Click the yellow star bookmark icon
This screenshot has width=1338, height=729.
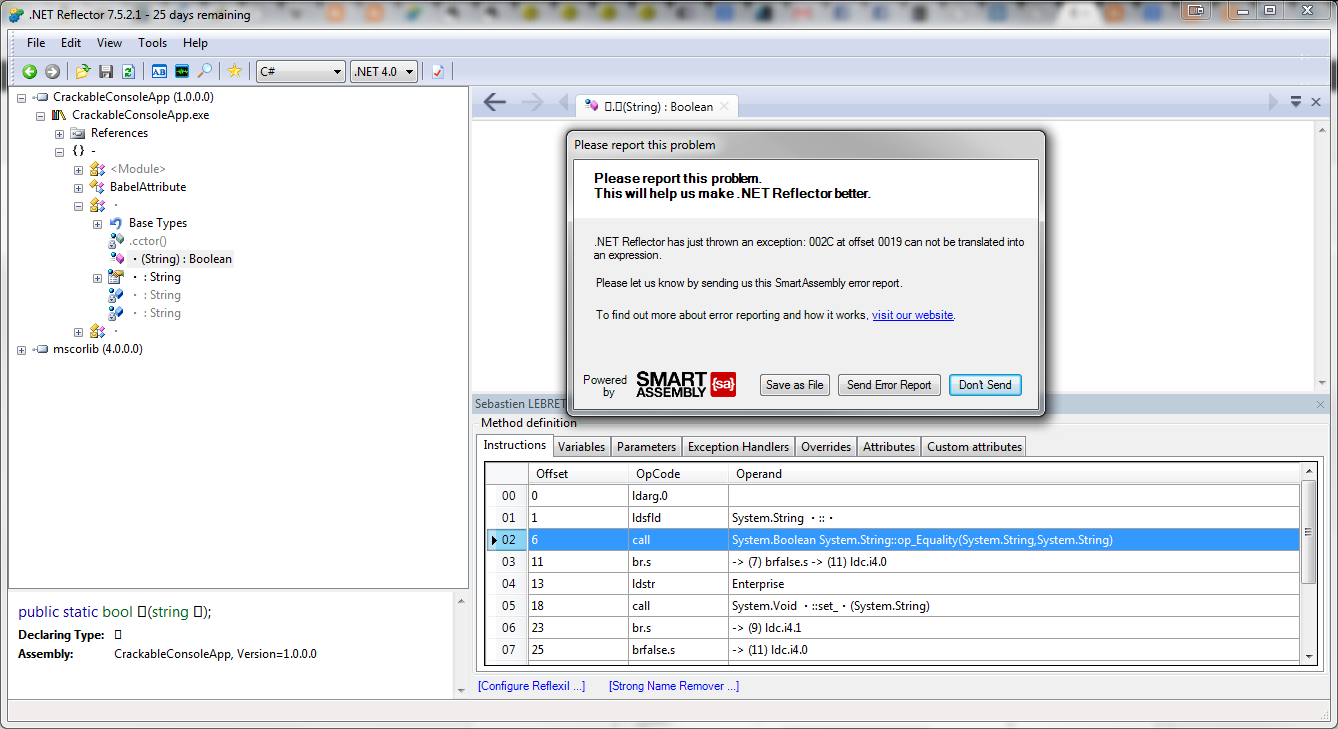tap(234, 71)
